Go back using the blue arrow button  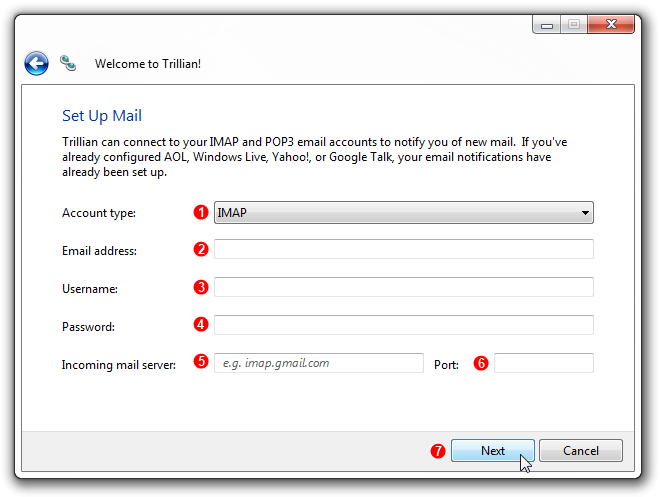tap(36, 64)
